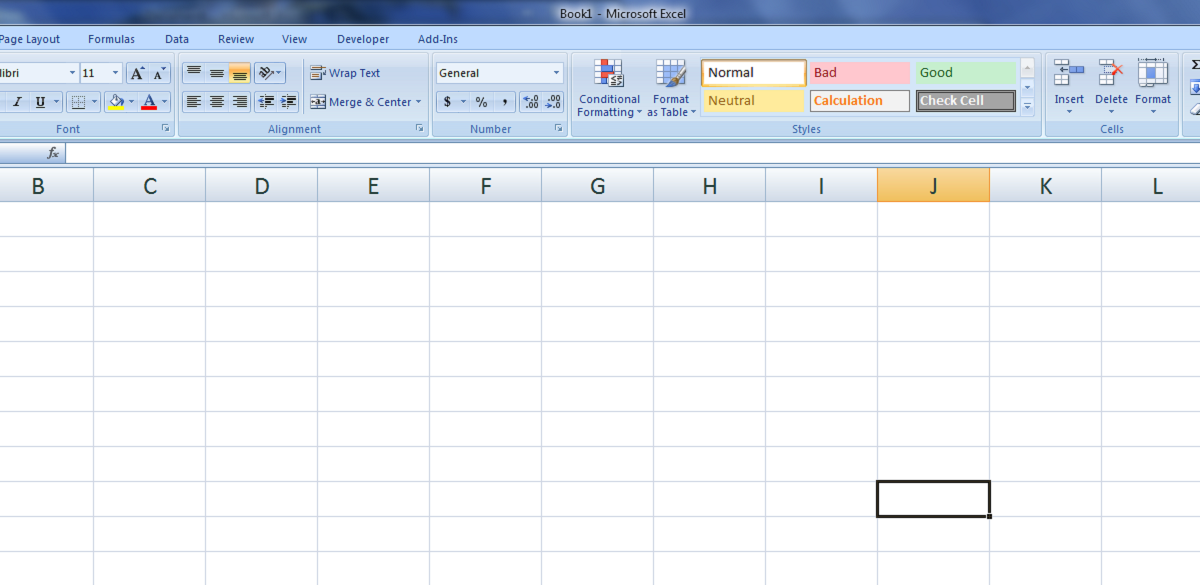The image size is (1200, 585).
Task: Increase decimal places
Action: pyautogui.click(x=531, y=102)
